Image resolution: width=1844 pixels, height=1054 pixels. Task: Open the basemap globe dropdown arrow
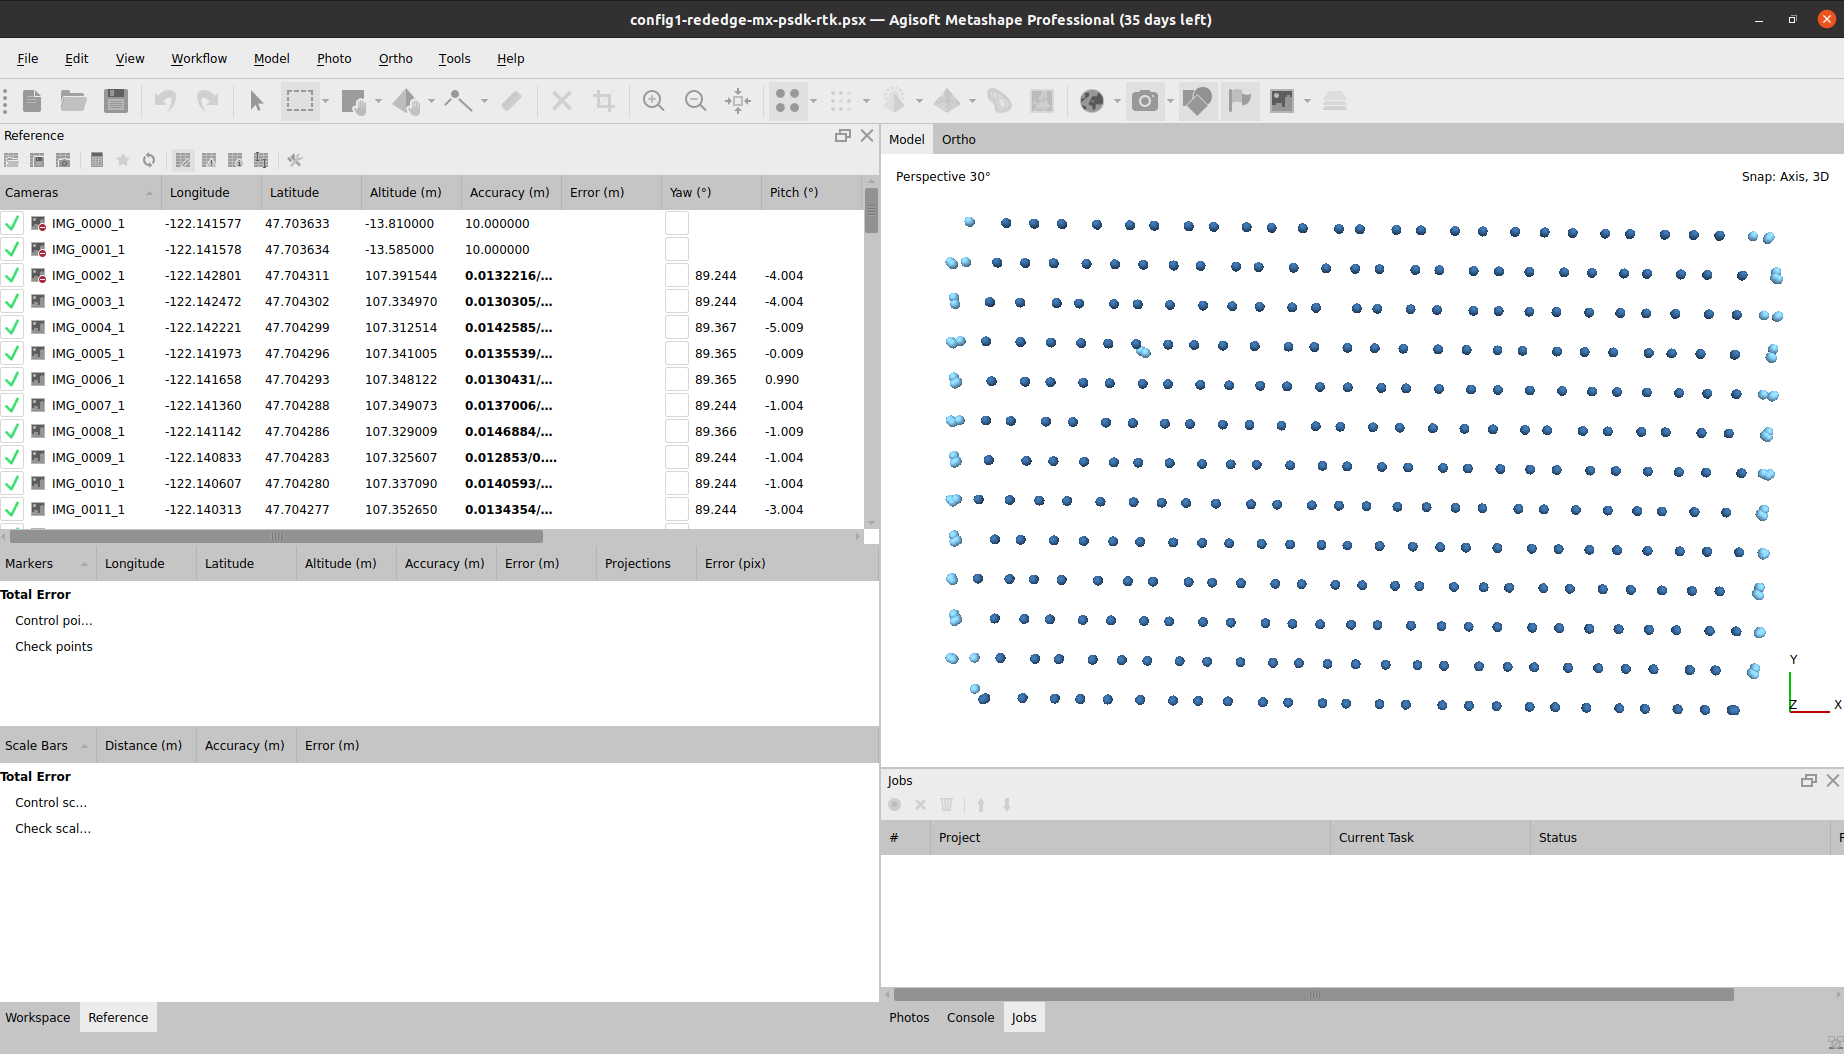(x=1117, y=101)
